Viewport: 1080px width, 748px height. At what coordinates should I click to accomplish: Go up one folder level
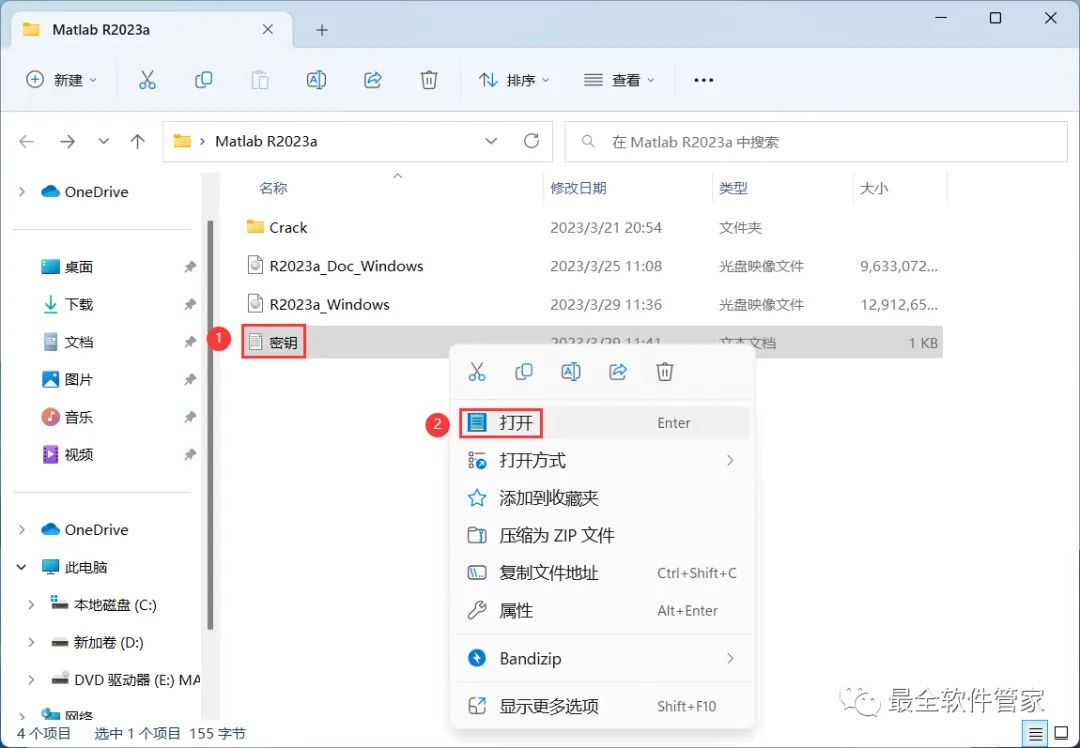point(138,142)
